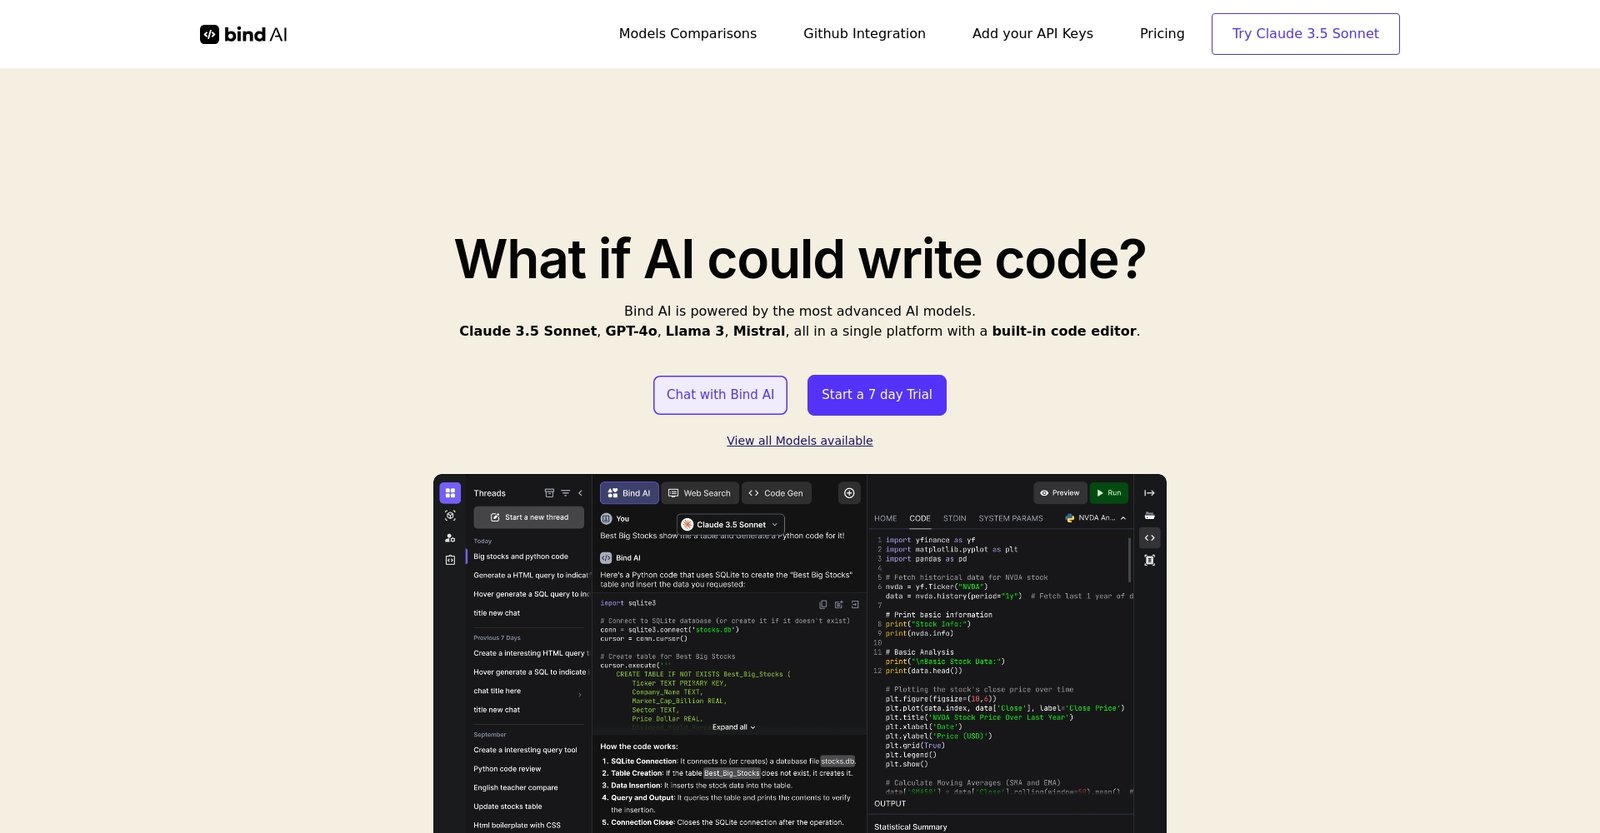This screenshot has height=833, width=1600.
Task: Open Github Integration from navigation
Action: point(864,34)
